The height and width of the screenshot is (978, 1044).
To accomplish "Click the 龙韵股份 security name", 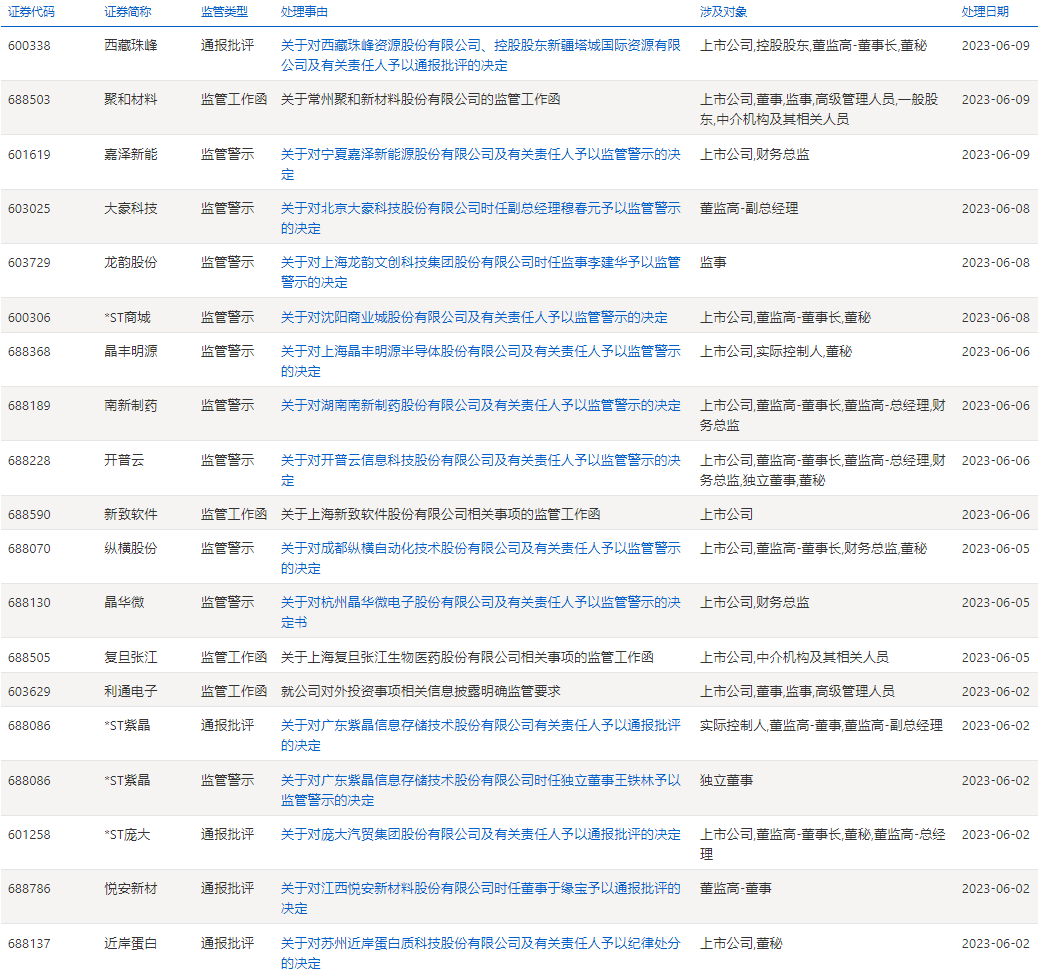I will pos(130,262).
